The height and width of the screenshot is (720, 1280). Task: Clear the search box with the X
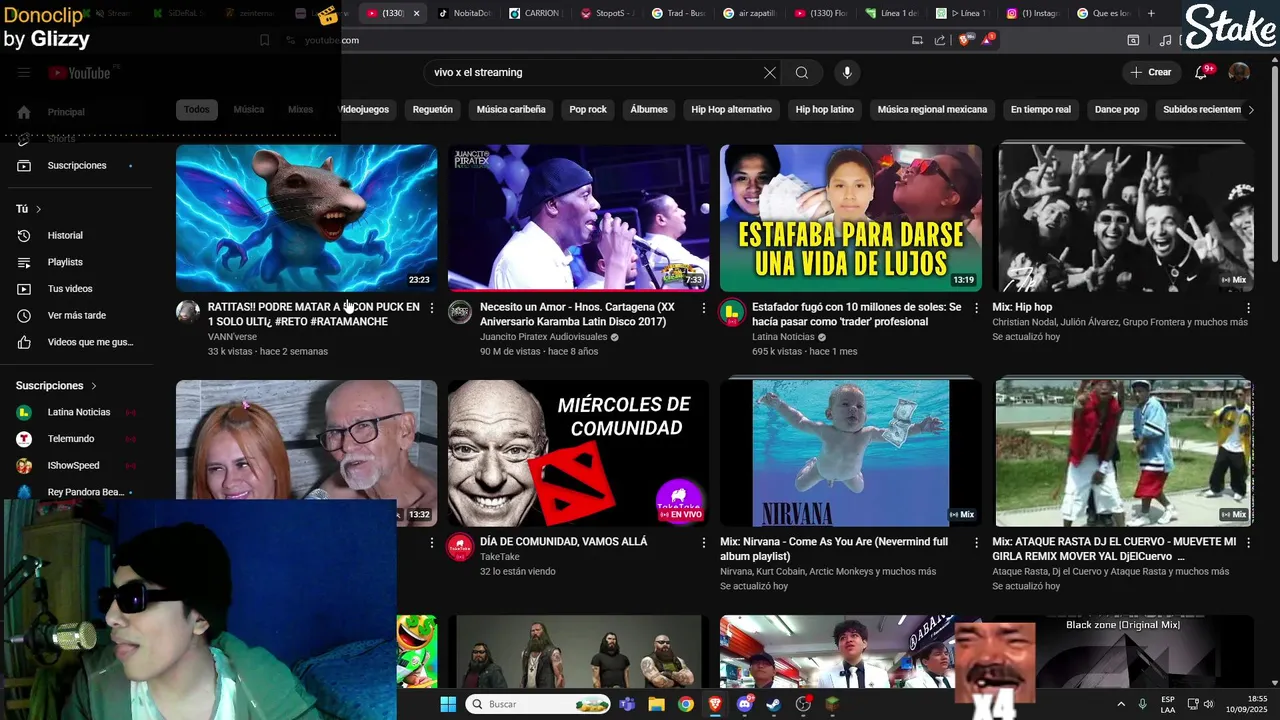pyautogui.click(x=769, y=72)
